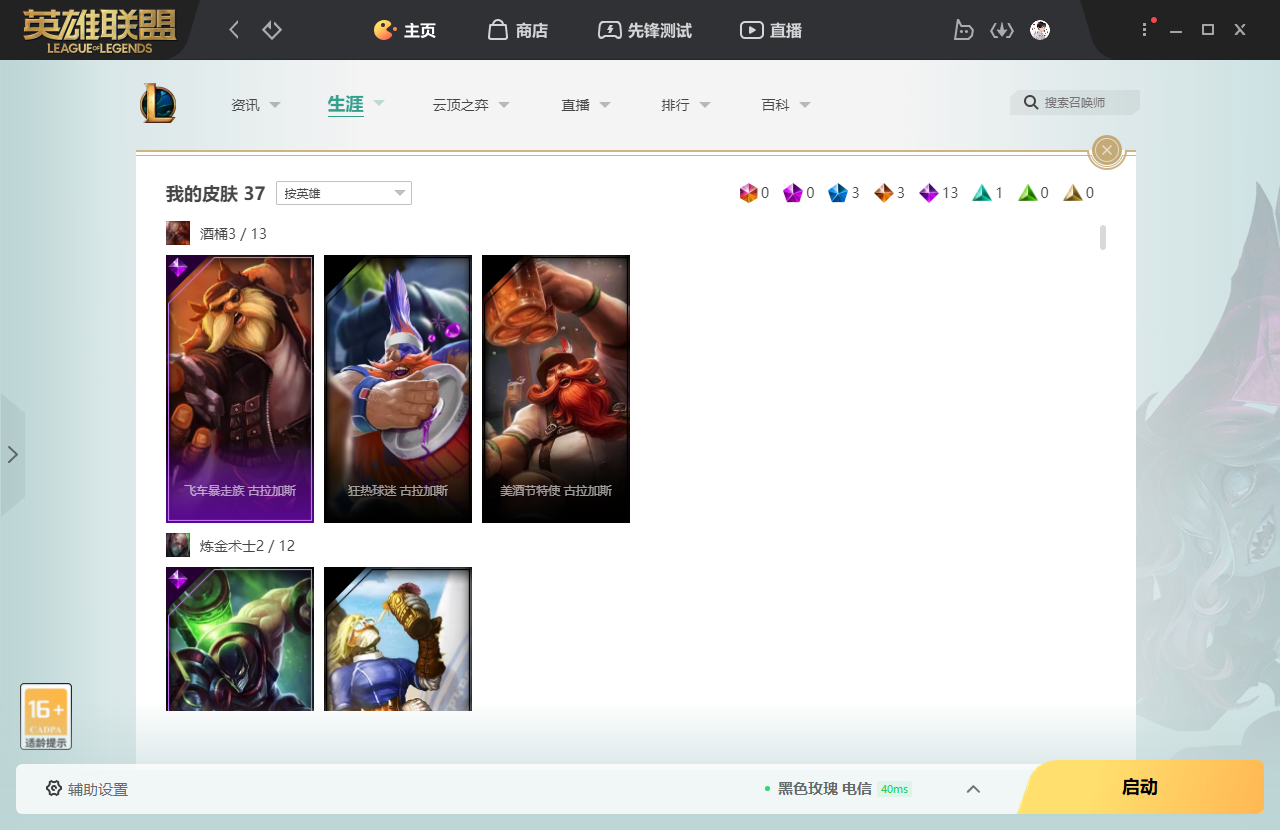The image size is (1280, 830).
Task: Click the 40ms latency indicator
Action: (x=894, y=789)
